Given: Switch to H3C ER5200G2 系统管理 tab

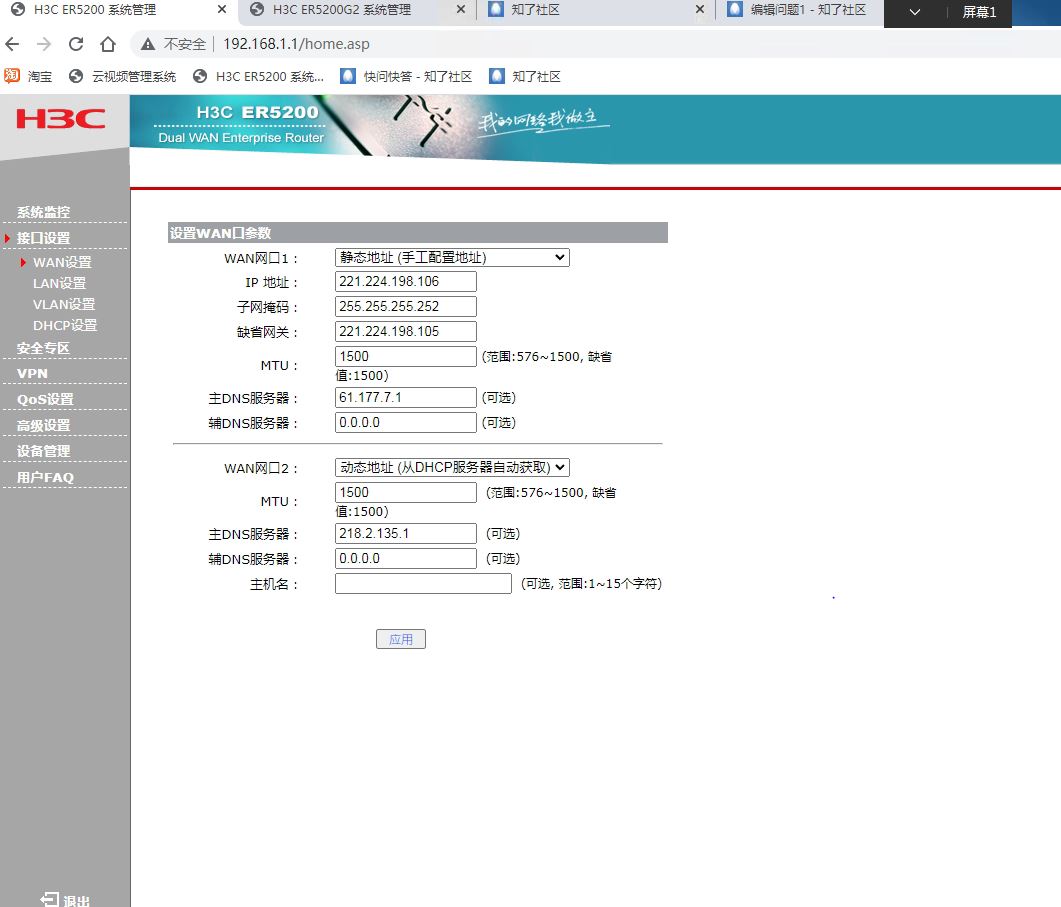Looking at the screenshot, I should tap(342, 9).
